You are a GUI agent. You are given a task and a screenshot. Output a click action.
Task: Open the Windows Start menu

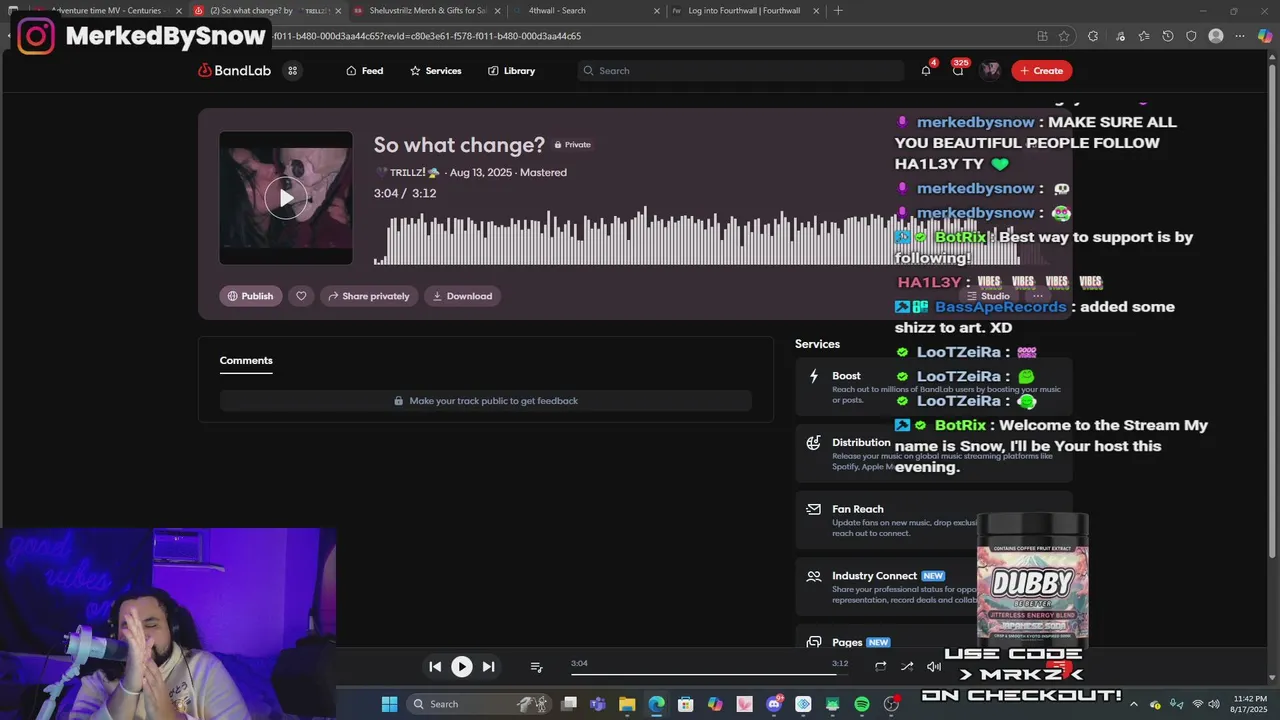(x=390, y=704)
